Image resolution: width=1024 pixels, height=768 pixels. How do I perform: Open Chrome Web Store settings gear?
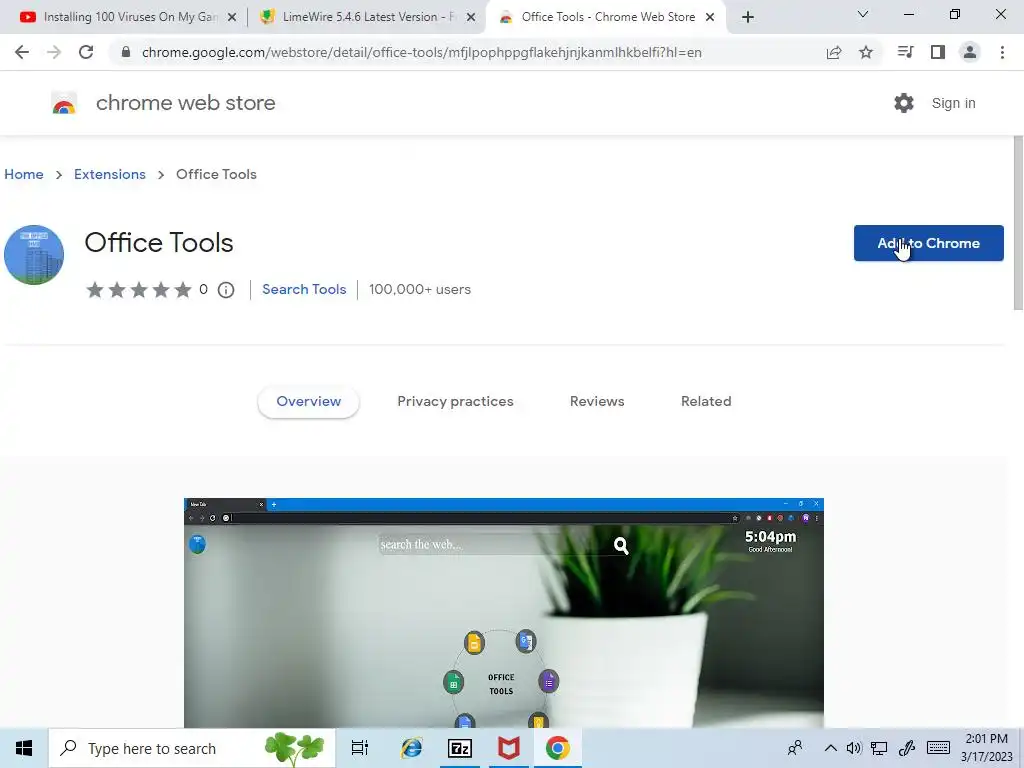904,103
